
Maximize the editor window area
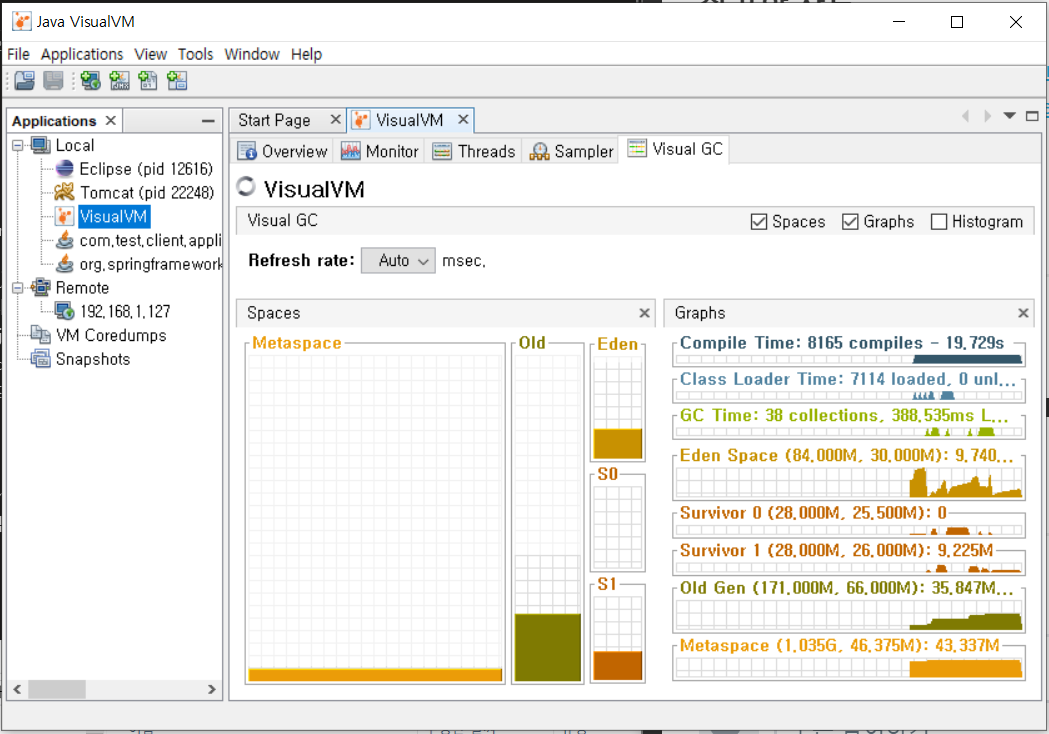coord(1032,116)
